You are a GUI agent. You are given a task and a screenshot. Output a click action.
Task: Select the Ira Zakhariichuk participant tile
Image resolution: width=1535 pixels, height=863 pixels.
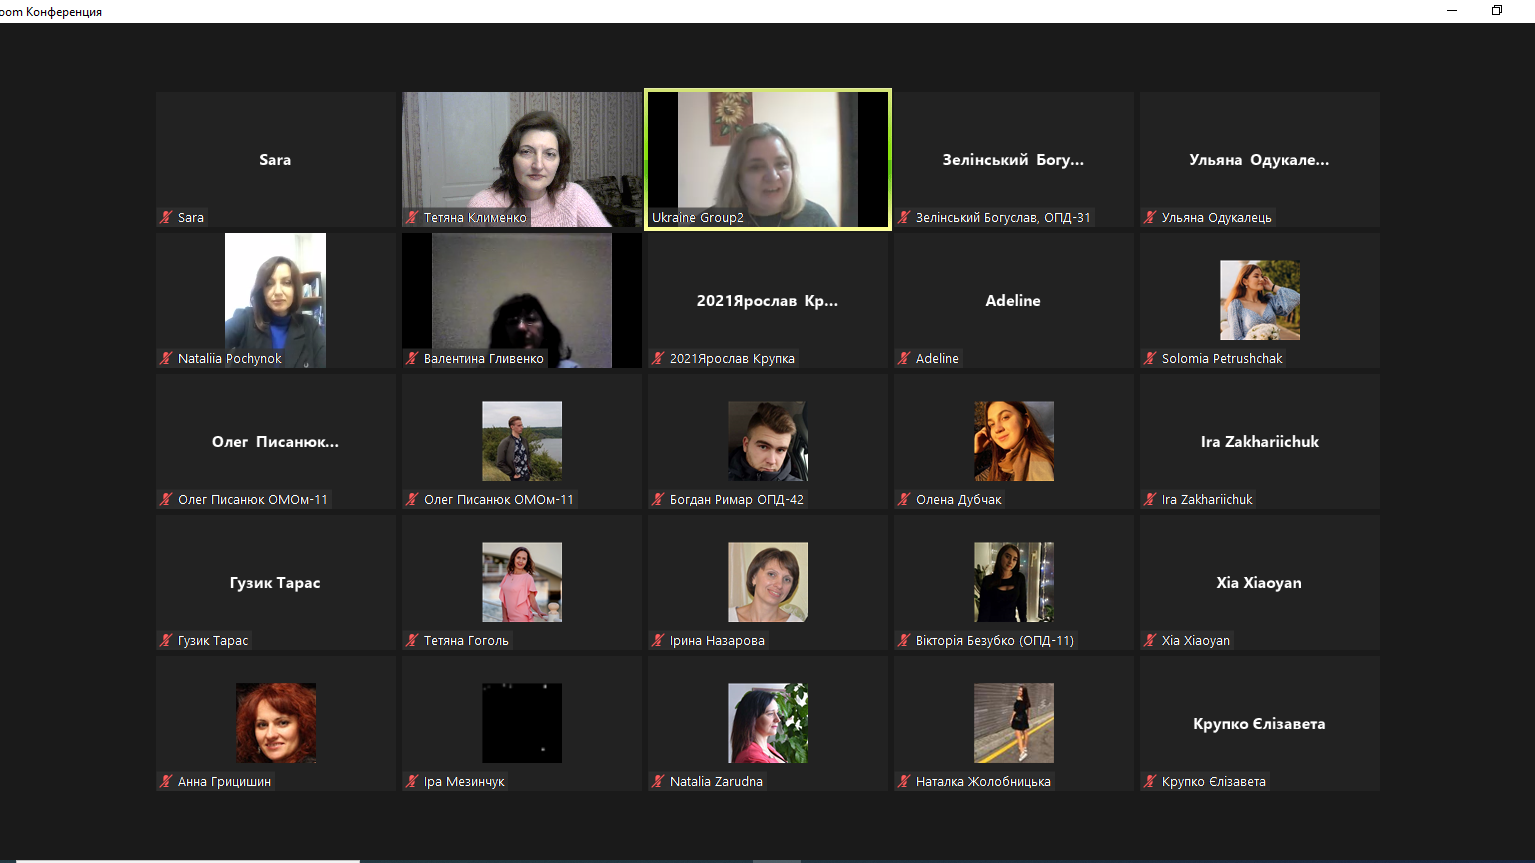(x=1259, y=441)
